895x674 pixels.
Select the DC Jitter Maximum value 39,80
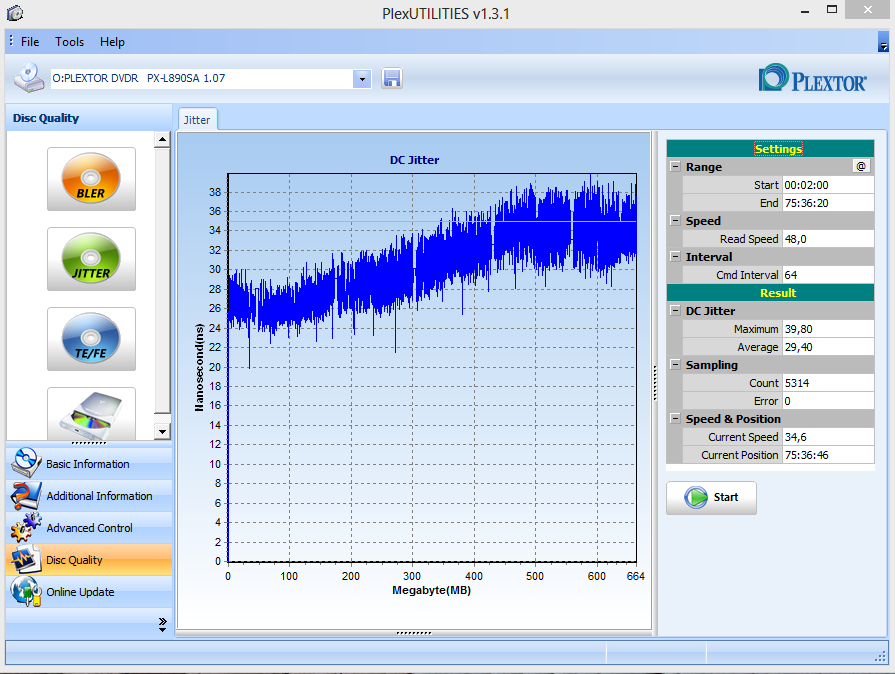coord(828,329)
